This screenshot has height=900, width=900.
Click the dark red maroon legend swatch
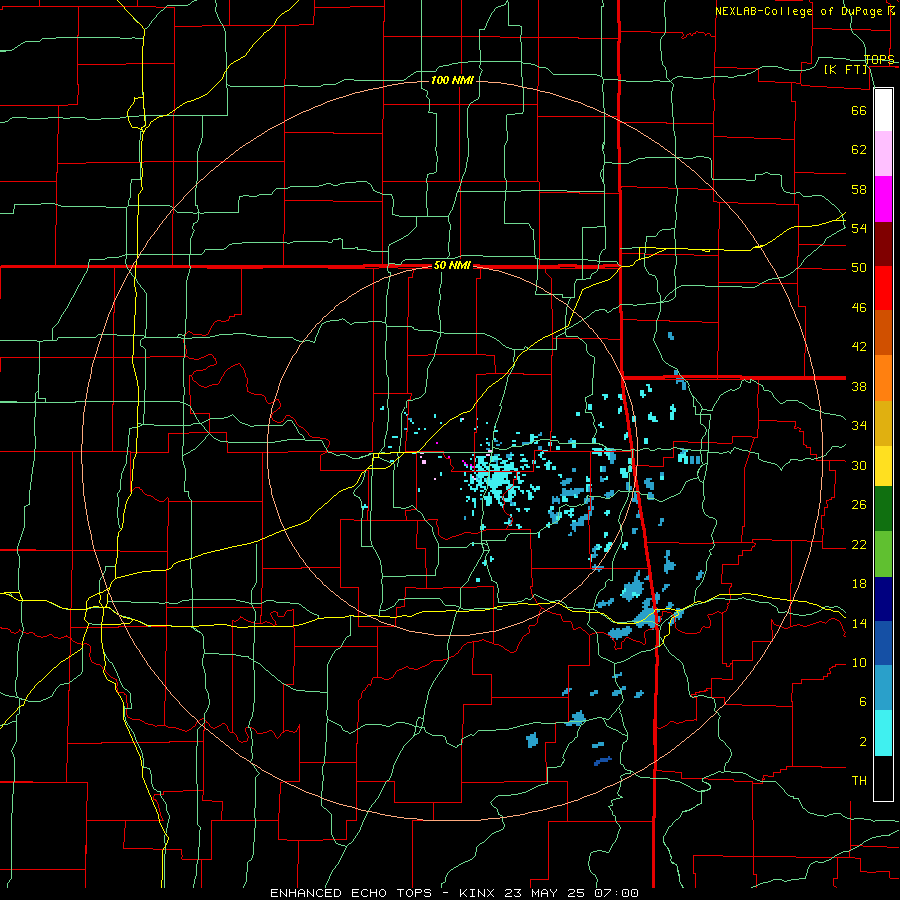883,244
